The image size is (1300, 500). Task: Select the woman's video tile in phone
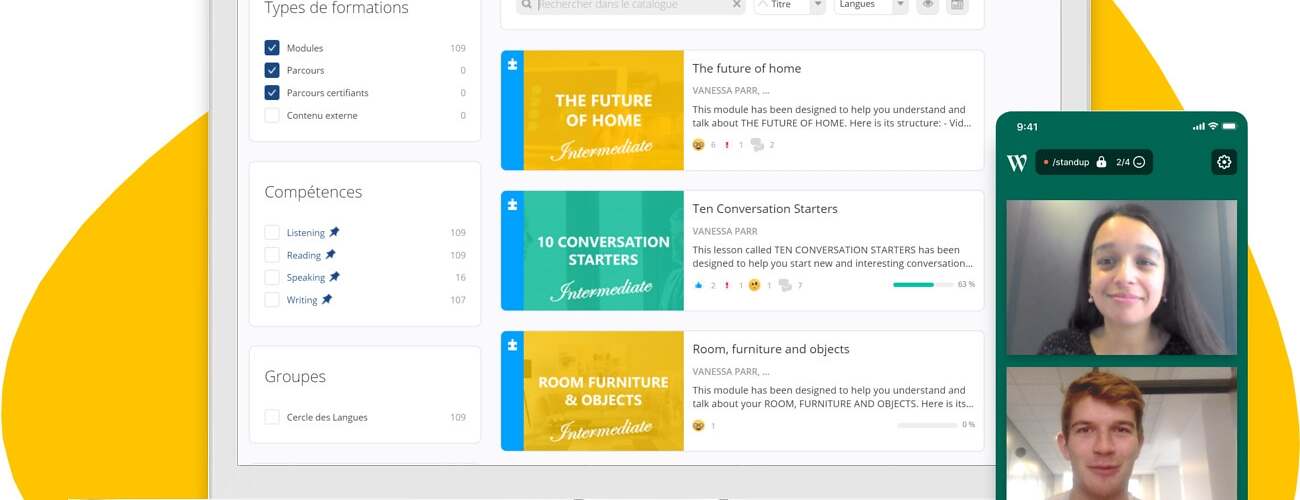(x=1121, y=277)
